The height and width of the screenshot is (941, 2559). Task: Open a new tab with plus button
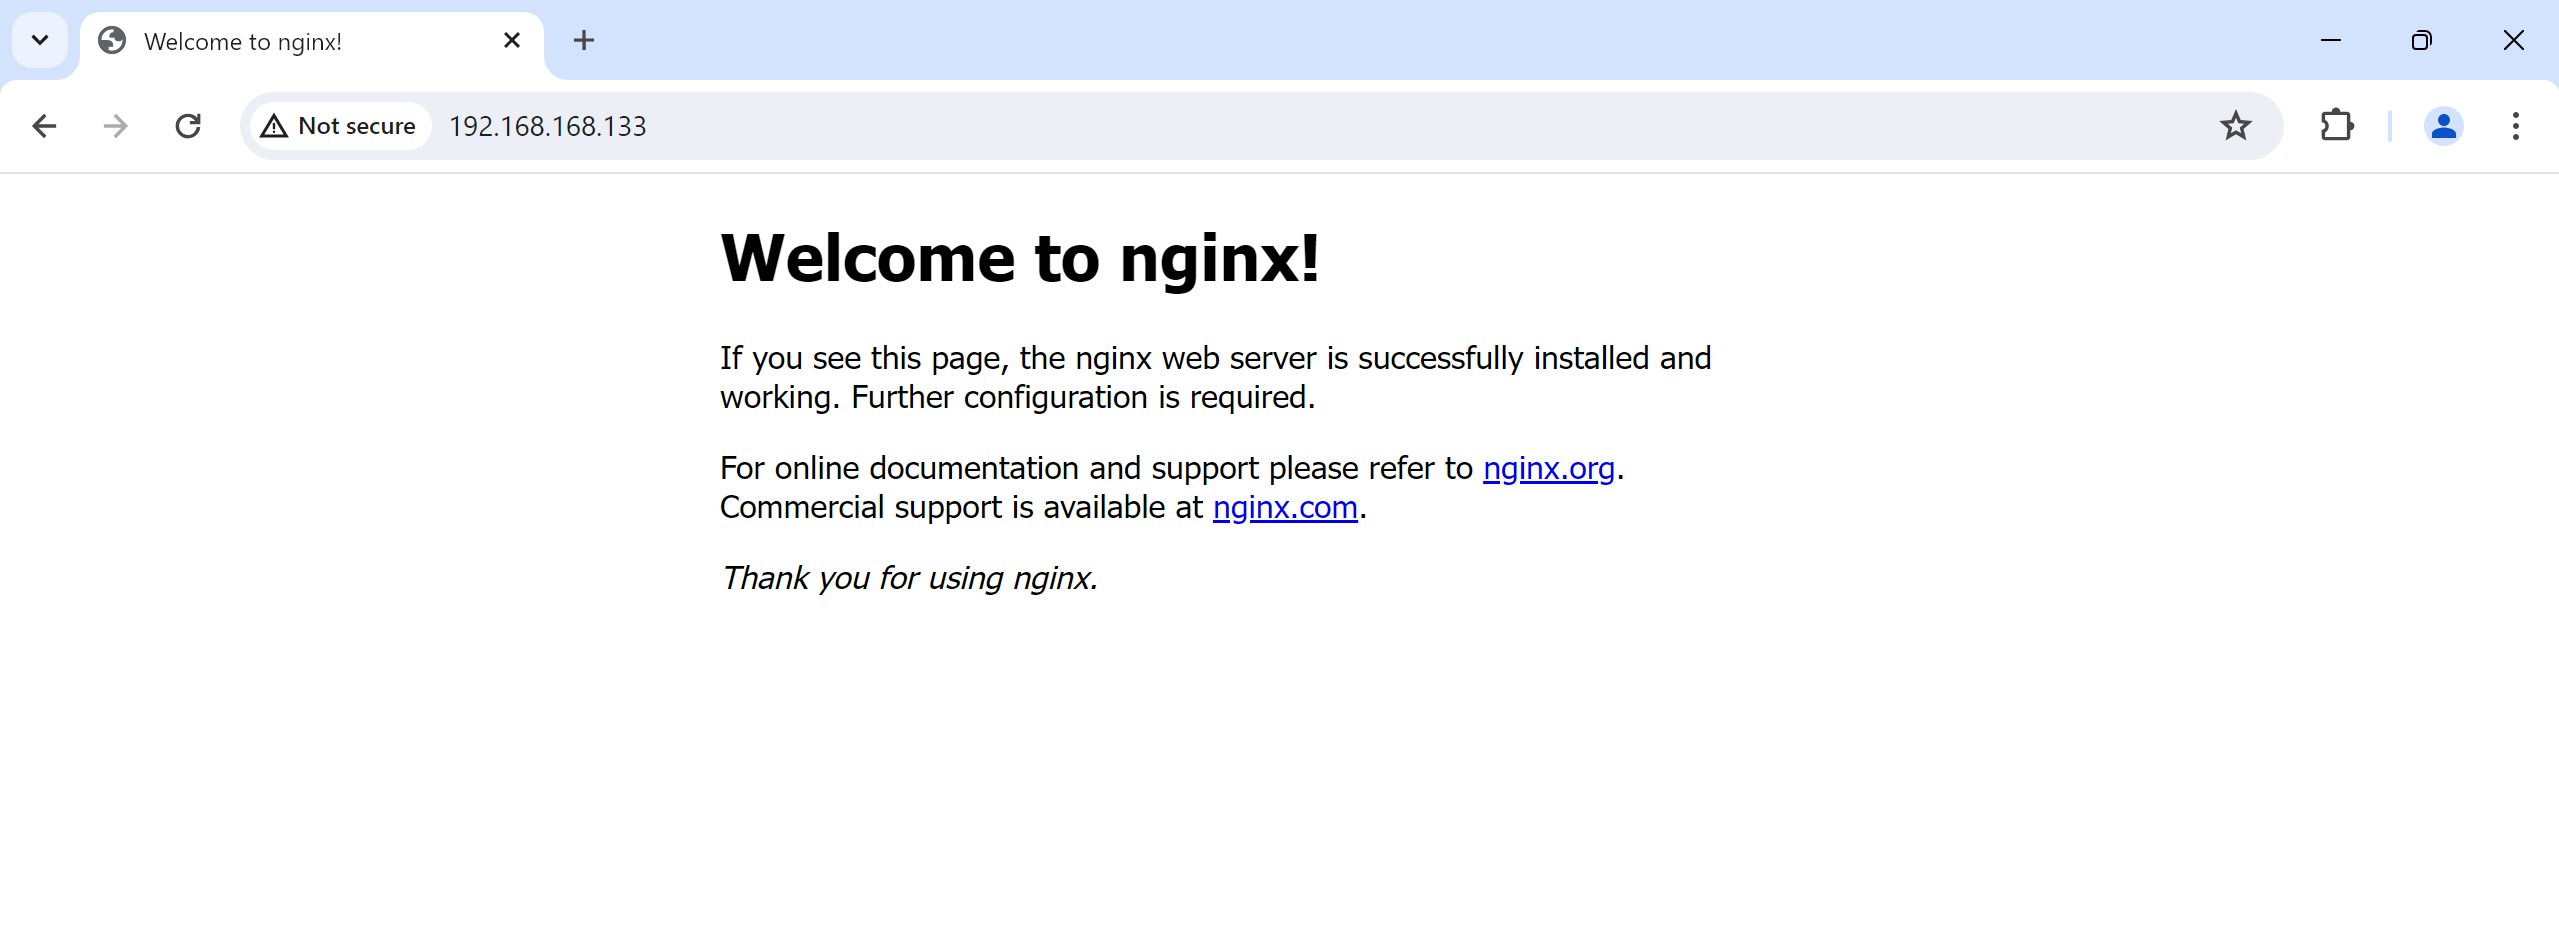click(584, 41)
